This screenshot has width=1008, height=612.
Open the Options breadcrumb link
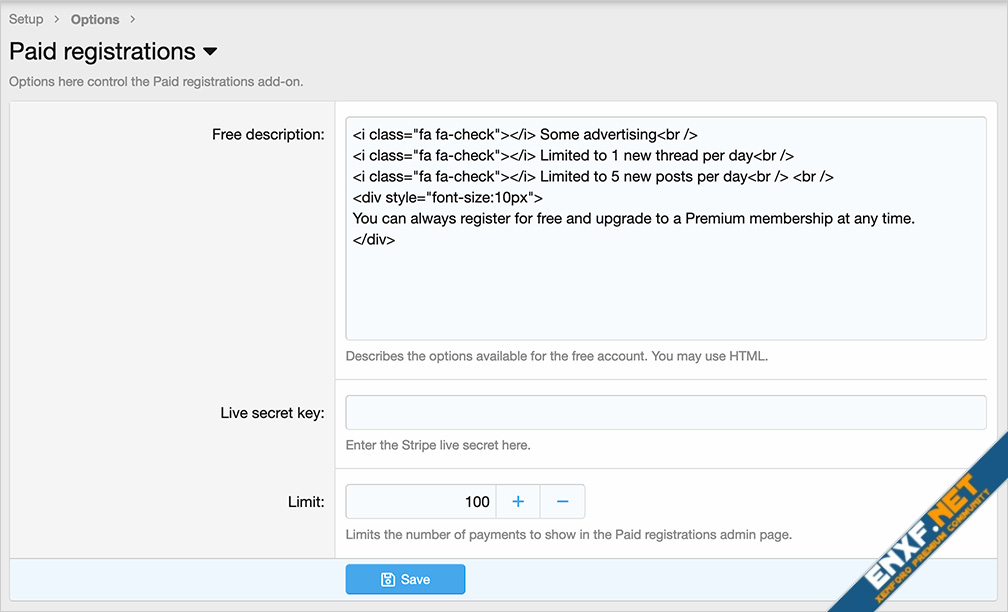[95, 19]
